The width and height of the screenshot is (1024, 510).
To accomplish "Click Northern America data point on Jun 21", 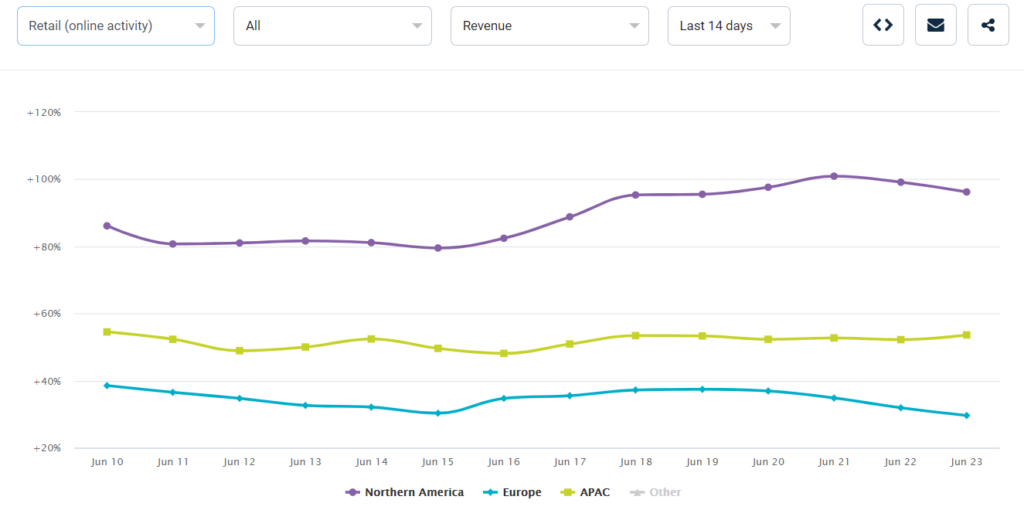I will (x=834, y=176).
